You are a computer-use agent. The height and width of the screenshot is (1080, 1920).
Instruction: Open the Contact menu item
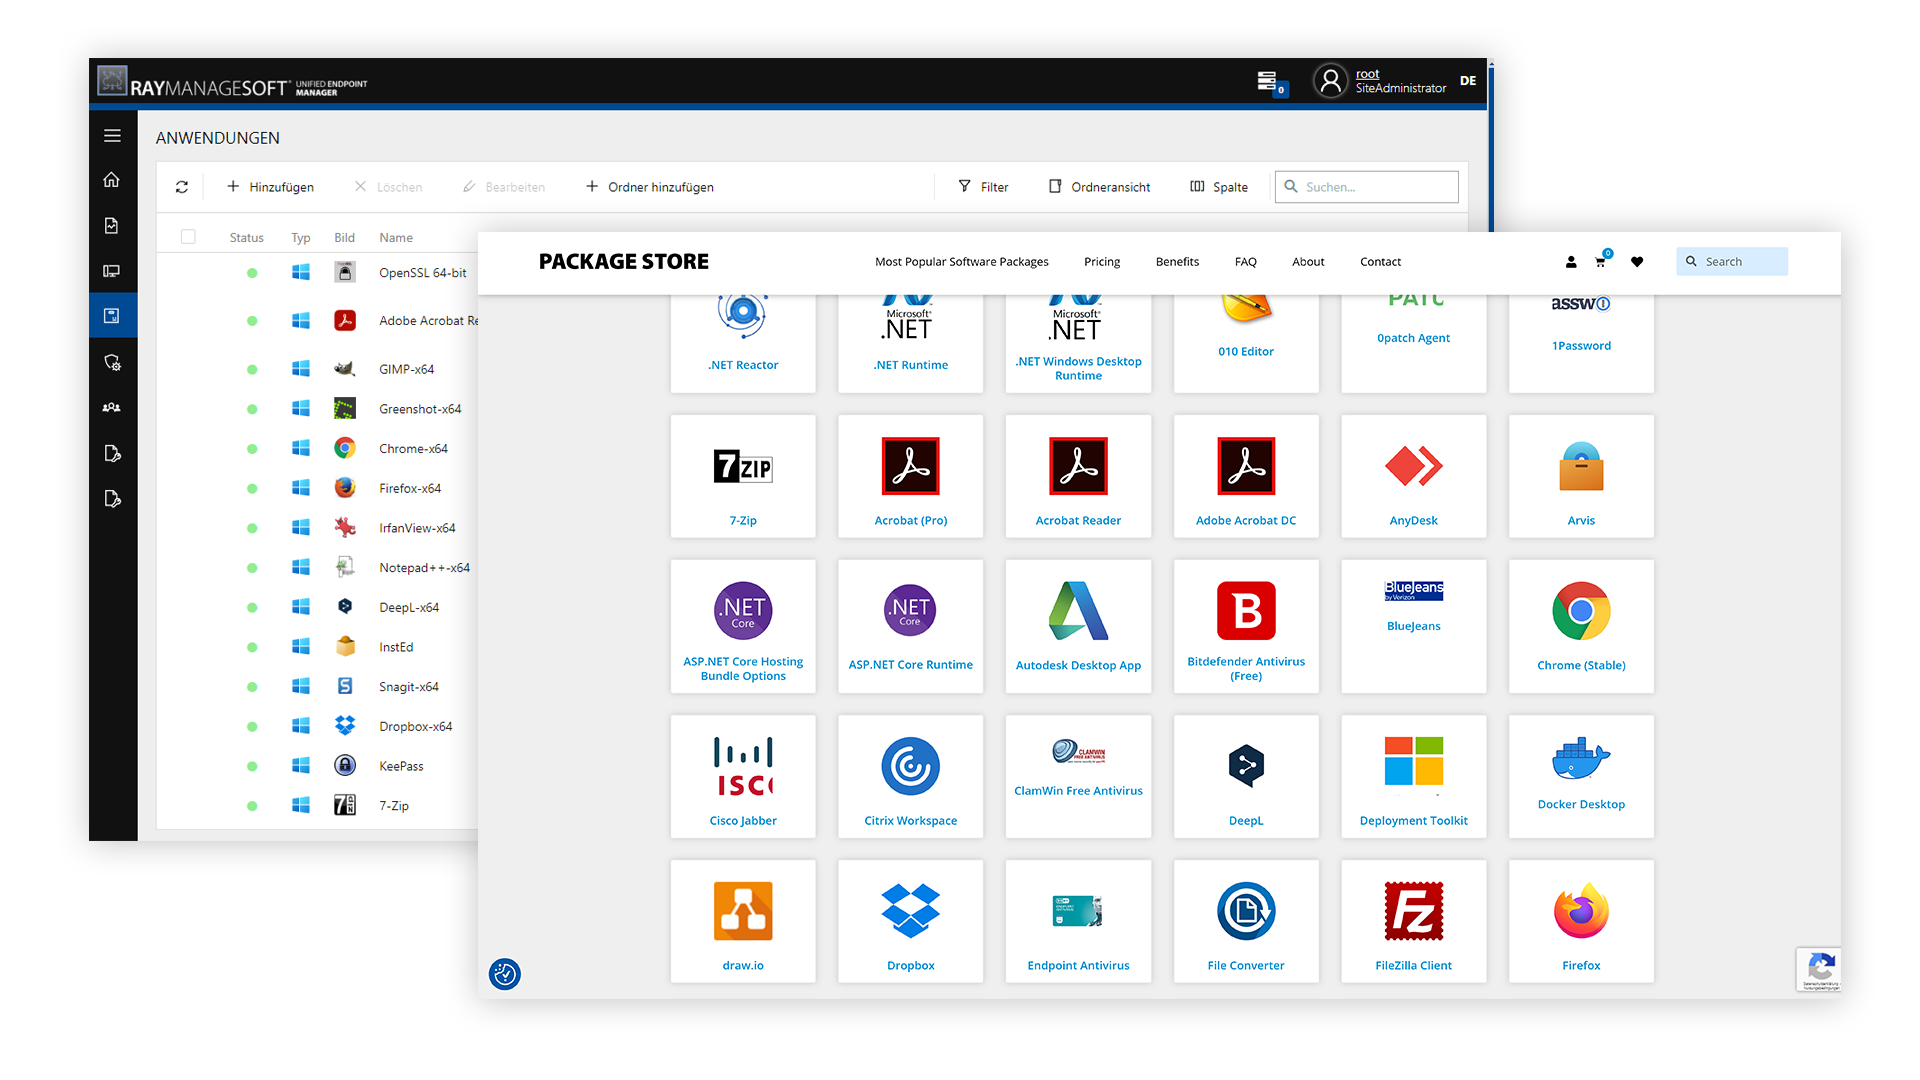pyautogui.click(x=1380, y=262)
